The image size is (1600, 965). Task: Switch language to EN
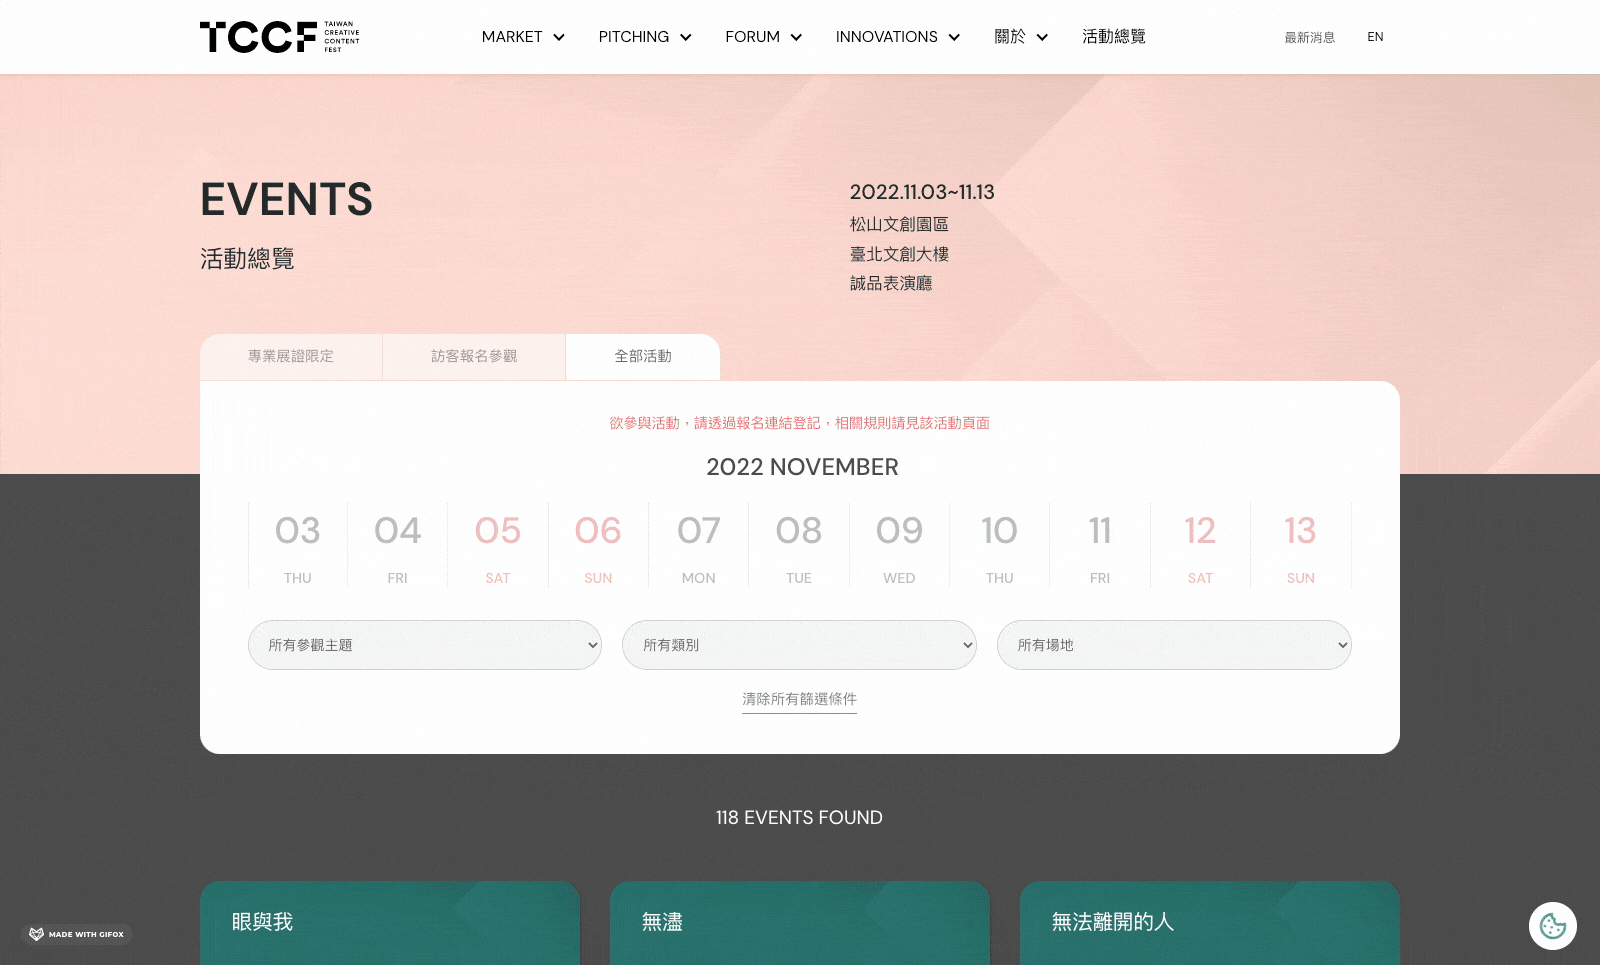tap(1375, 37)
